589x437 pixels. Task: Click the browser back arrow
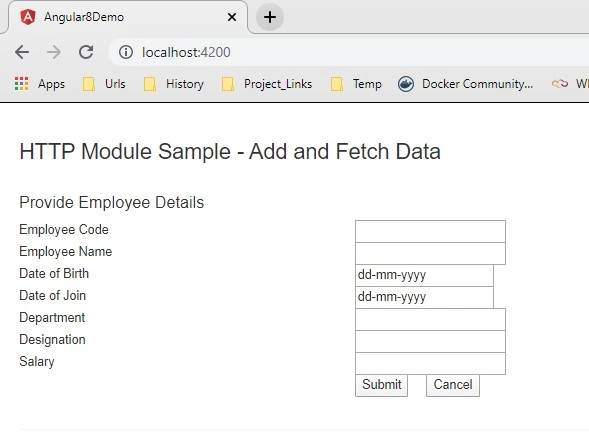point(22,52)
